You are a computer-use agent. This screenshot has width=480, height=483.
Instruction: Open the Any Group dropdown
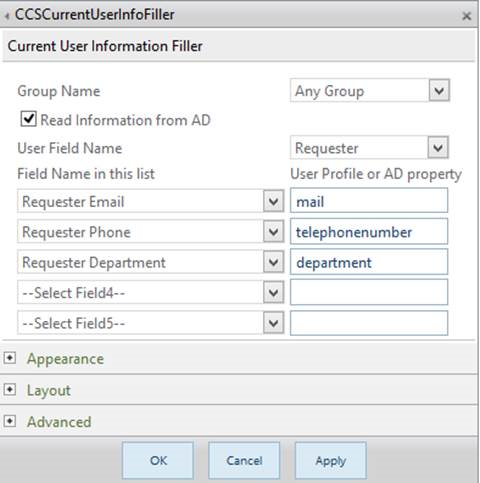point(370,90)
